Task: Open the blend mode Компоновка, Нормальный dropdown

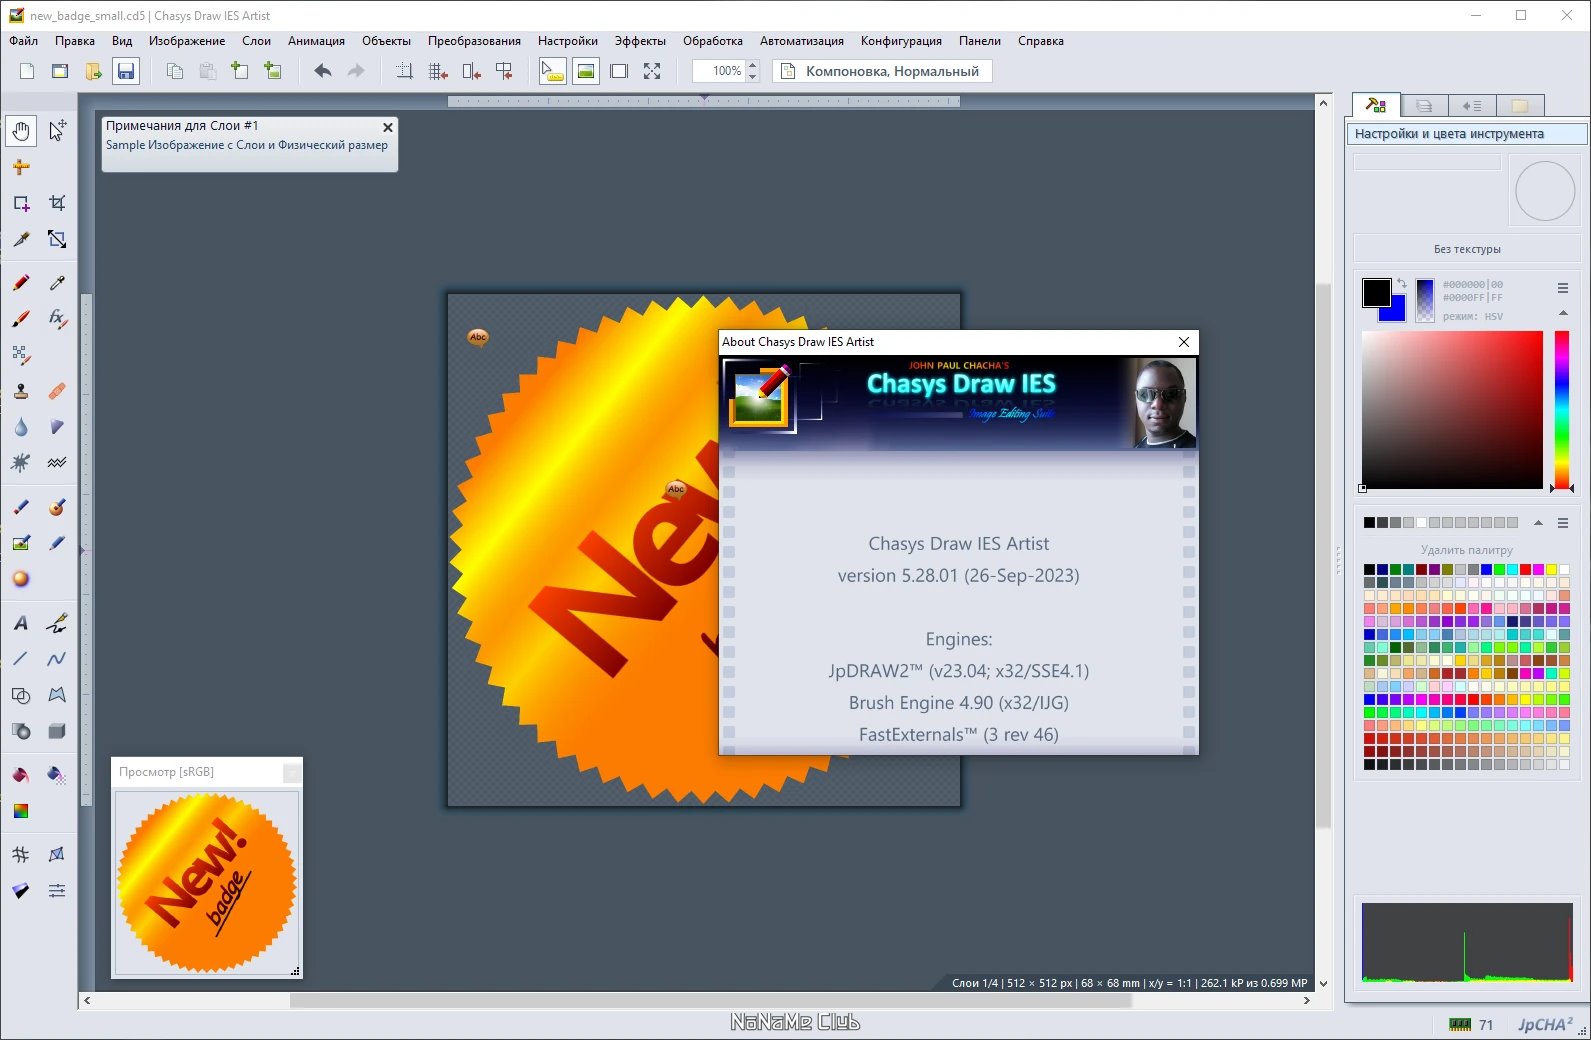Action: pyautogui.click(x=882, y=71)
